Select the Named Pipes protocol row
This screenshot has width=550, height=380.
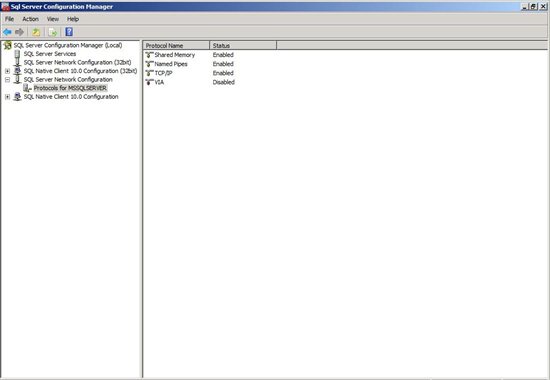pyautogui.click(x=171, y=64)
